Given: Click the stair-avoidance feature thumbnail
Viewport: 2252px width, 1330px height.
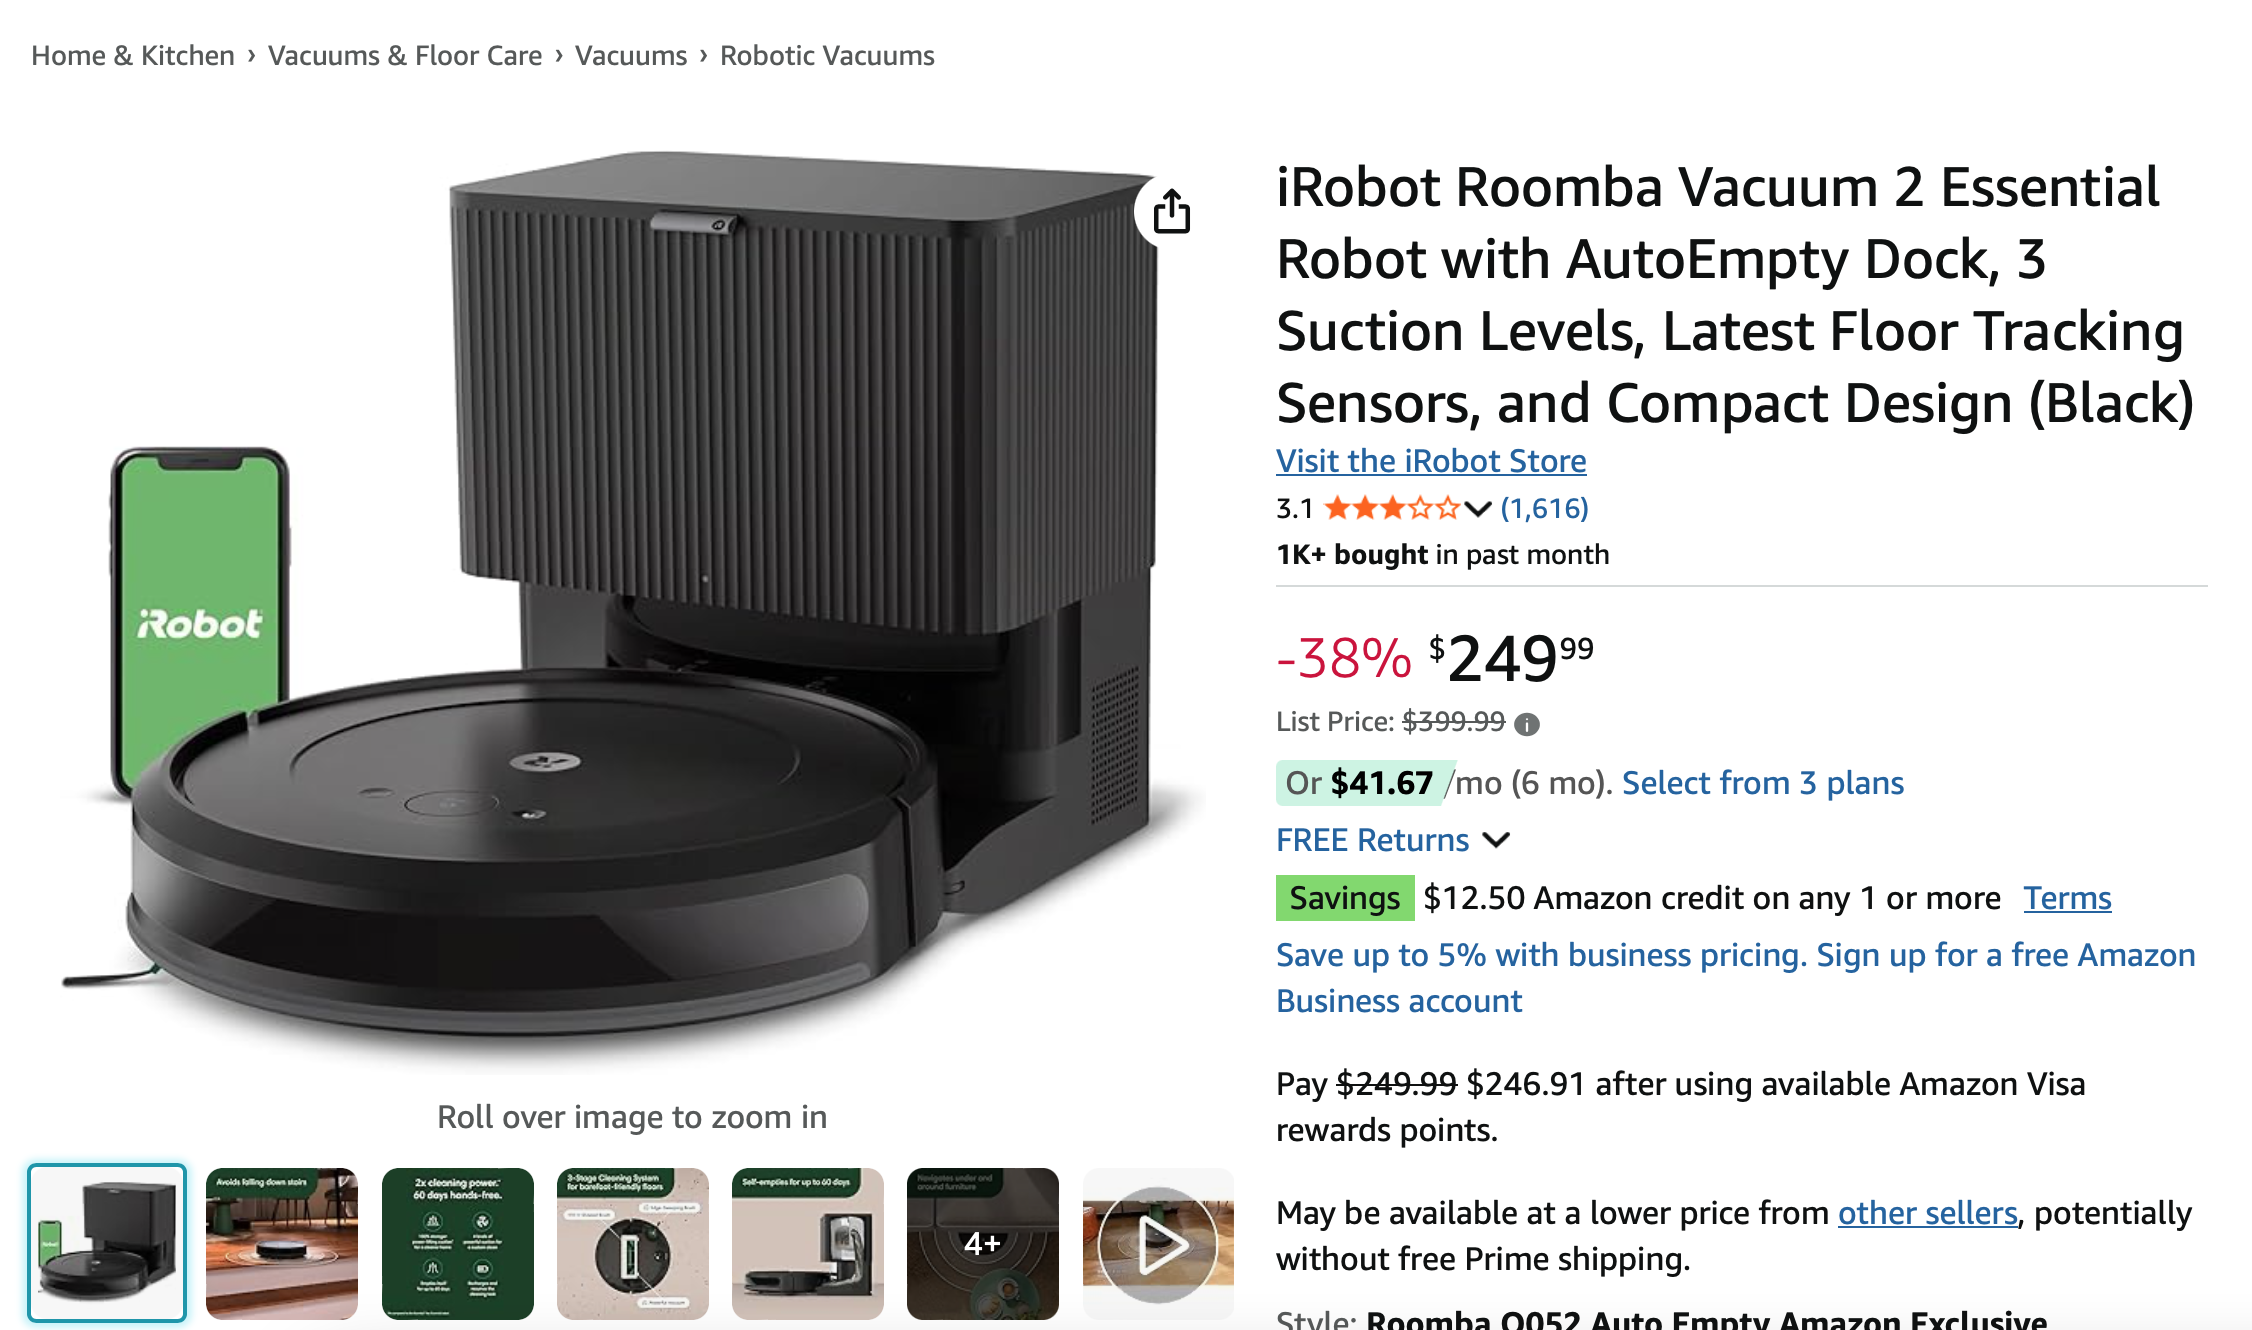Looking at the screenshot, I should 282,1245.
